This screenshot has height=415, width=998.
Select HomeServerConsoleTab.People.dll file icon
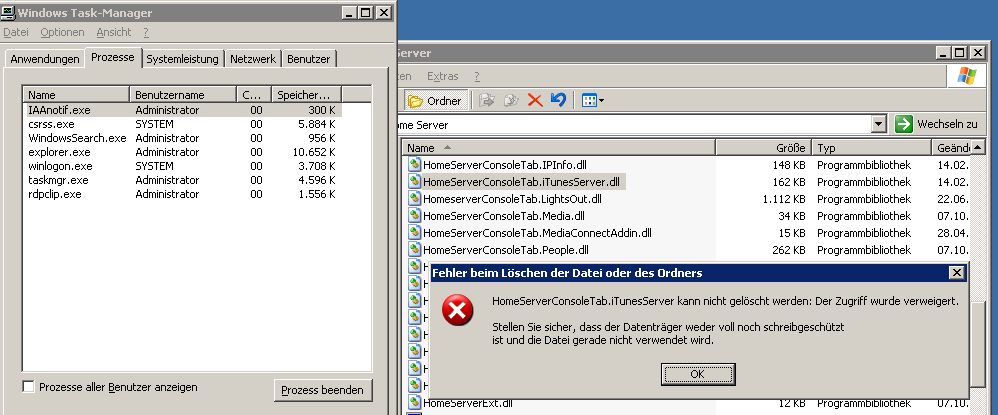tap(414, 250)
